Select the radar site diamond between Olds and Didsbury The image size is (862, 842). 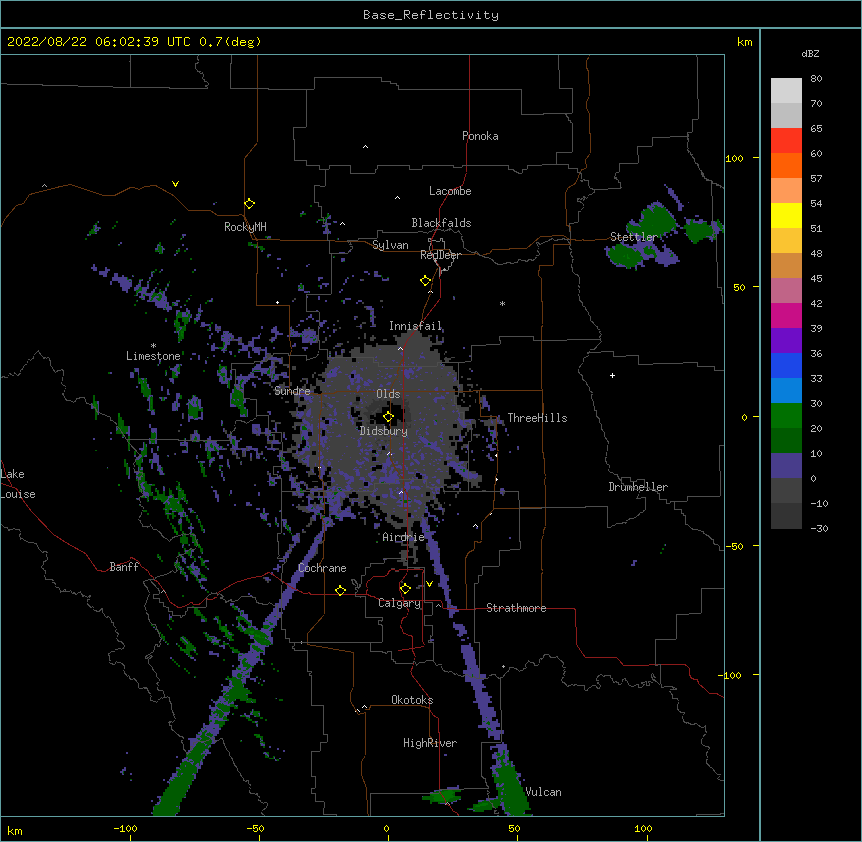[388, 417]
